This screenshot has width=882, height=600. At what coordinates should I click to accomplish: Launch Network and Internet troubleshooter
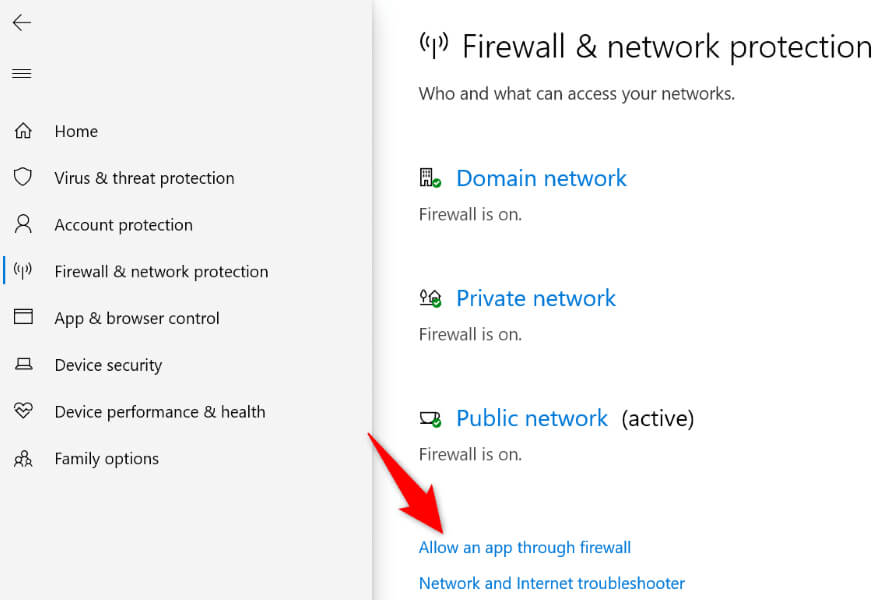[551, 583]
